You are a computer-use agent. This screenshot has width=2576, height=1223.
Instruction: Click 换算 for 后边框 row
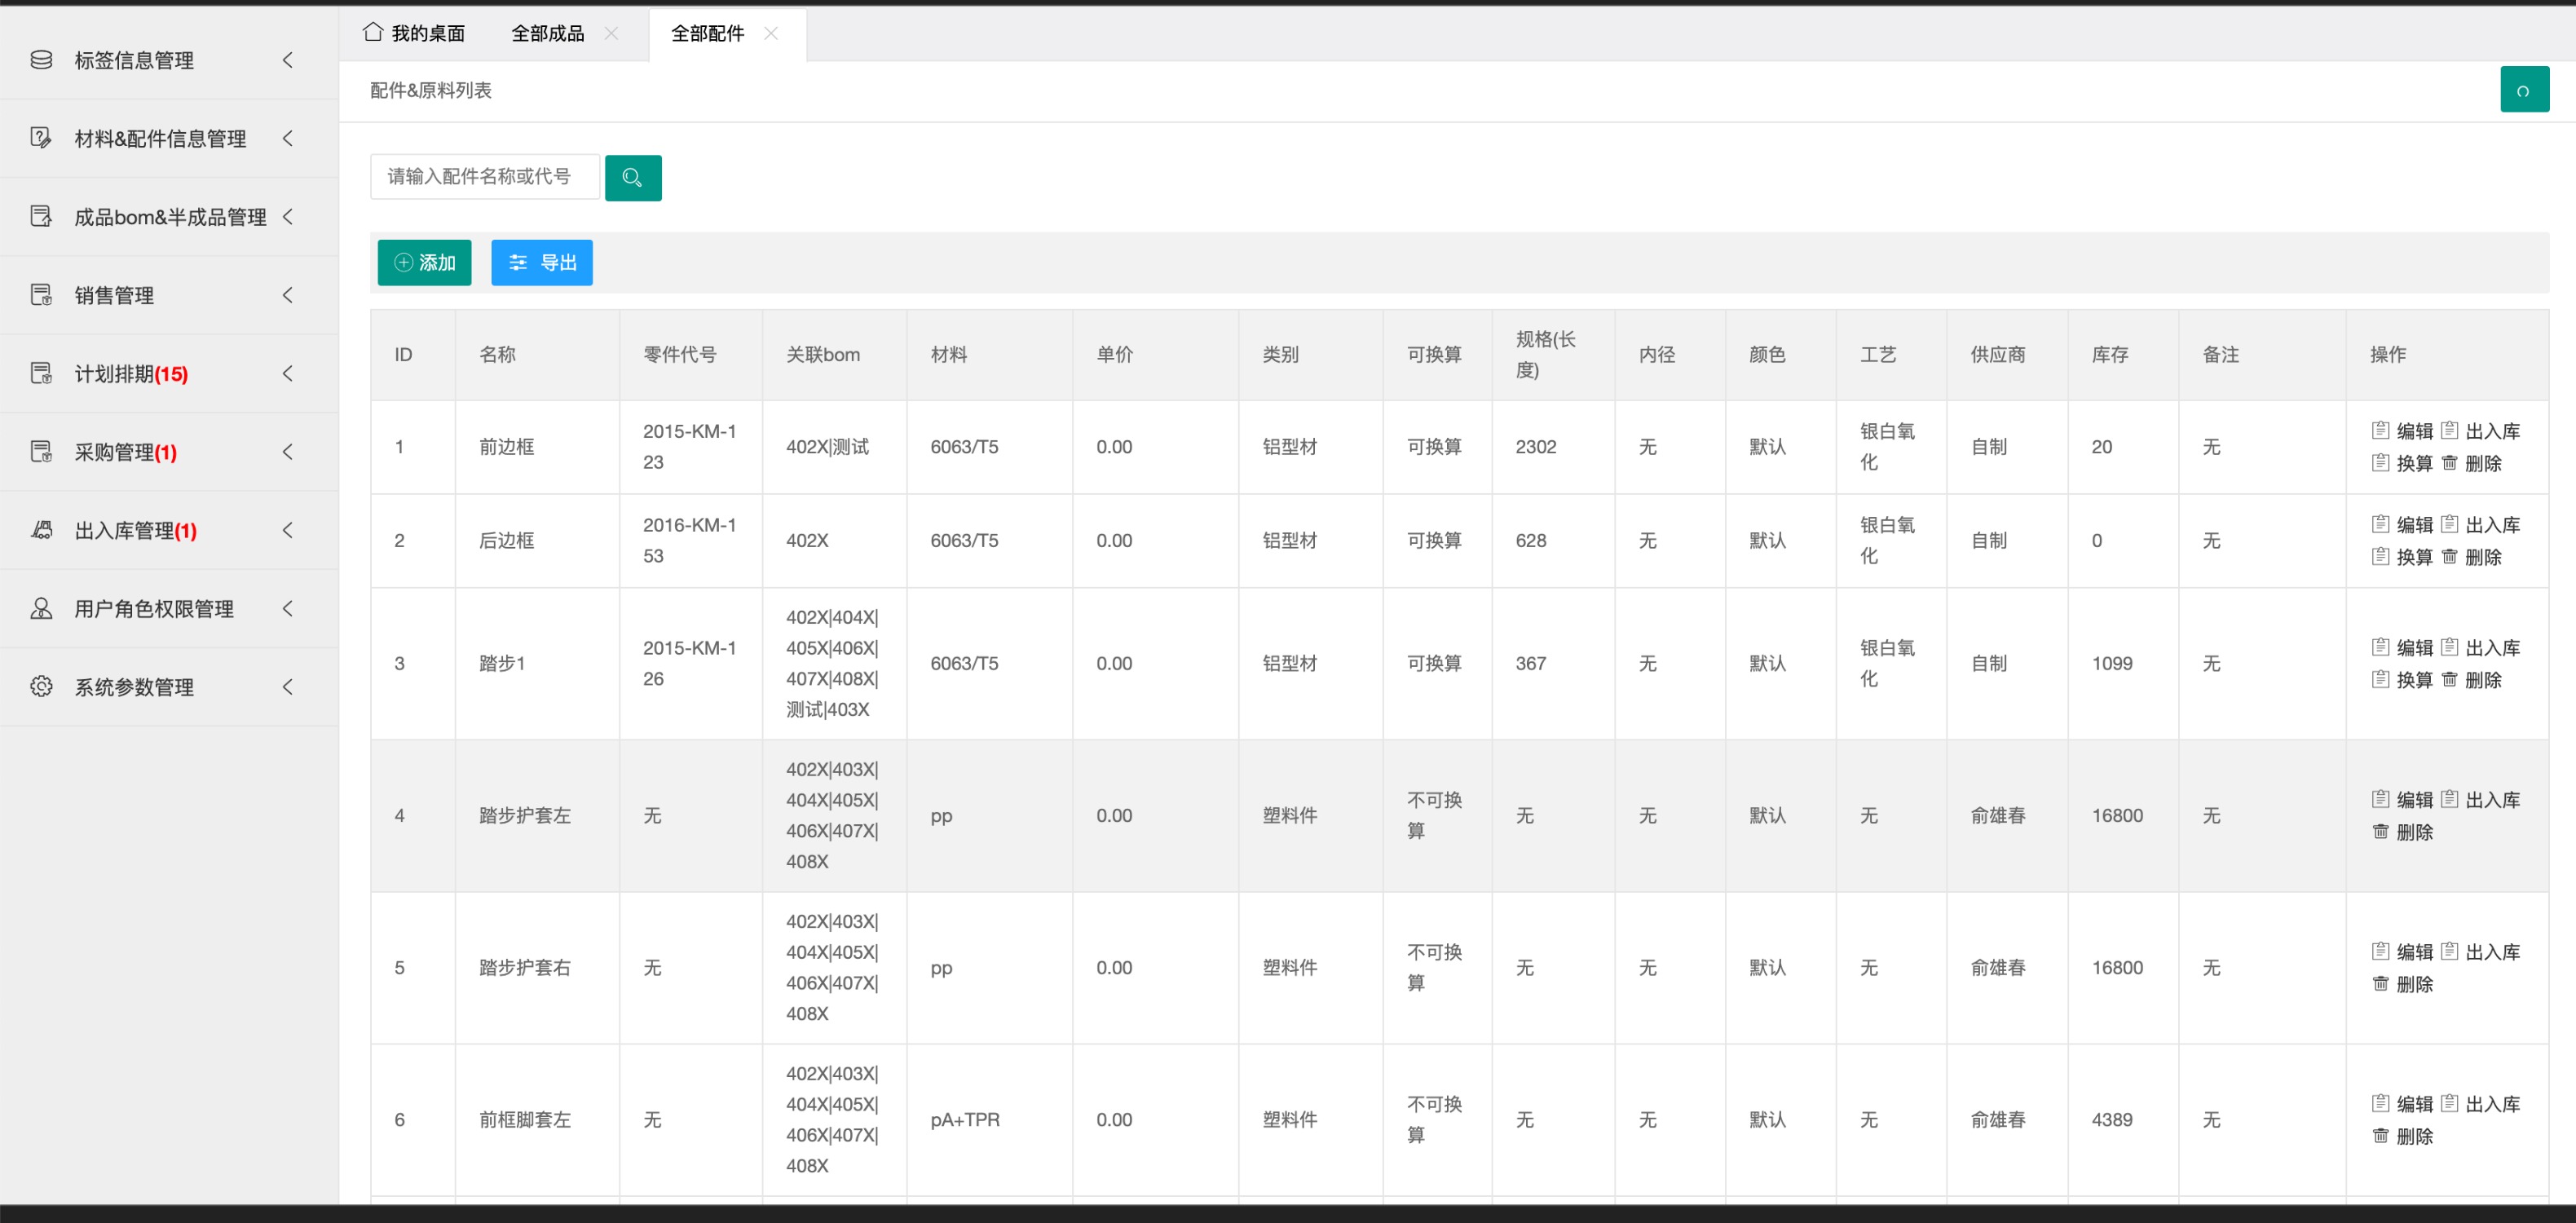click(x=2402, y=556)
